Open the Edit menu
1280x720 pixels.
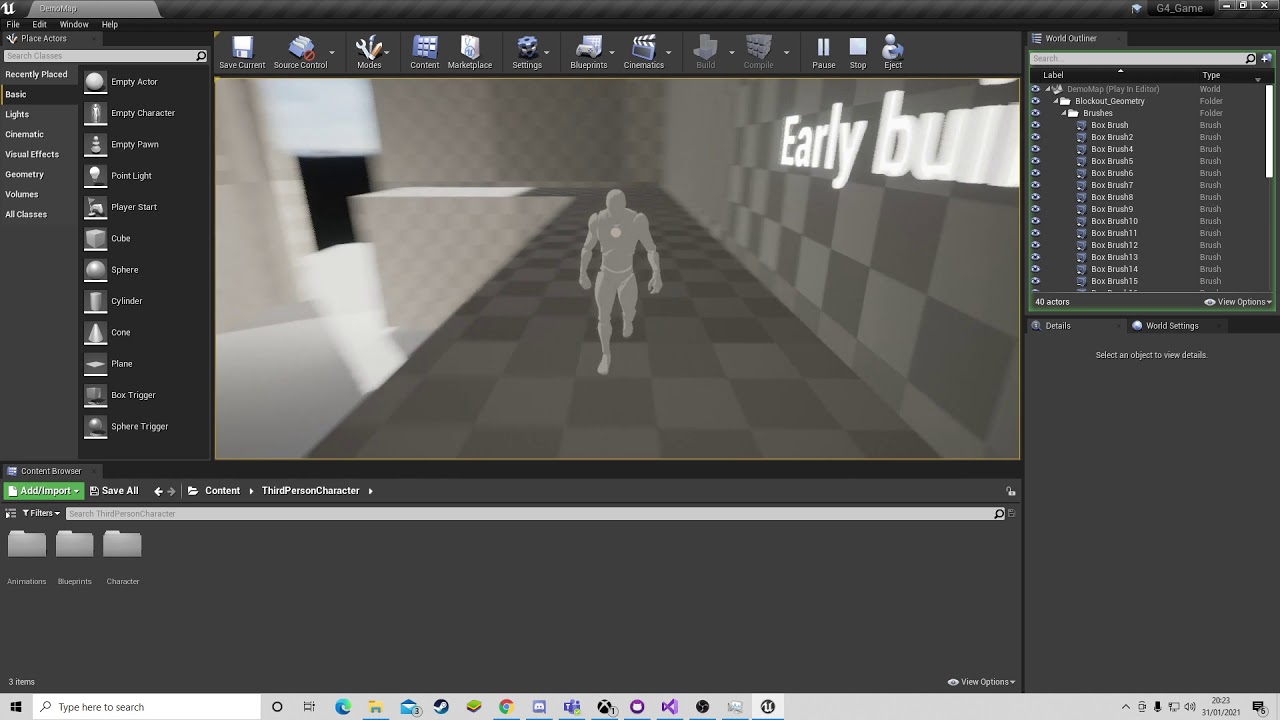[x=39, y=24]
